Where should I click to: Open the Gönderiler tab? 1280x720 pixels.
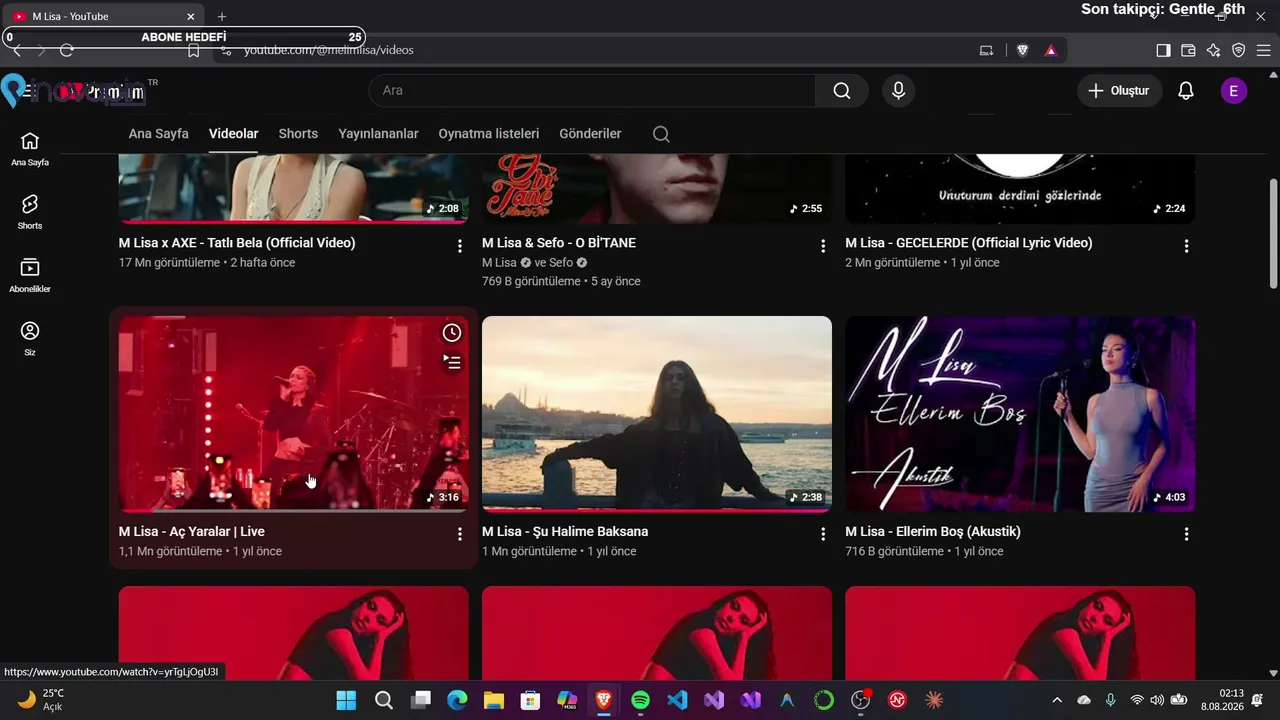click(x=590, y=134)
